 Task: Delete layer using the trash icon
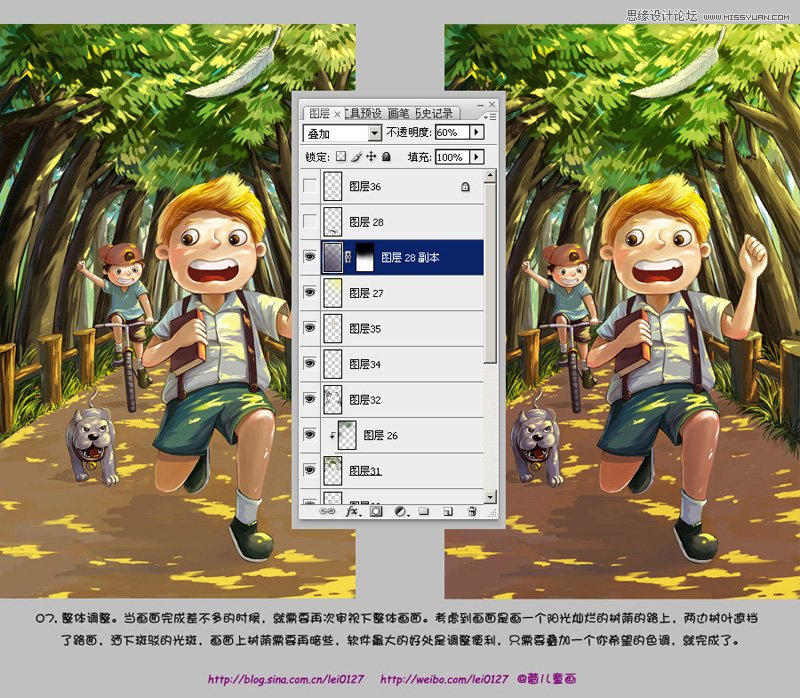click(x=471, y=511)
